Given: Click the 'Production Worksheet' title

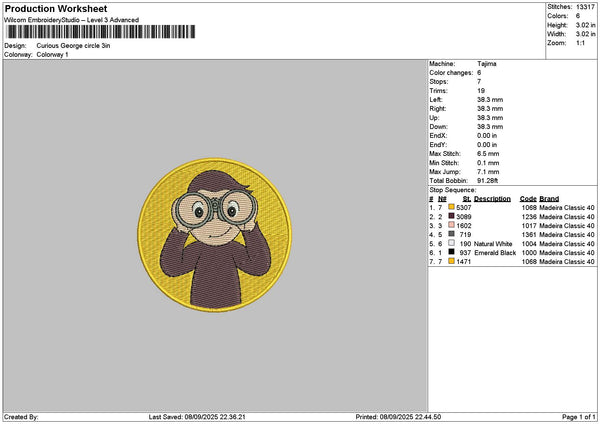Looking at the screenshot, I should coord(56,8).
